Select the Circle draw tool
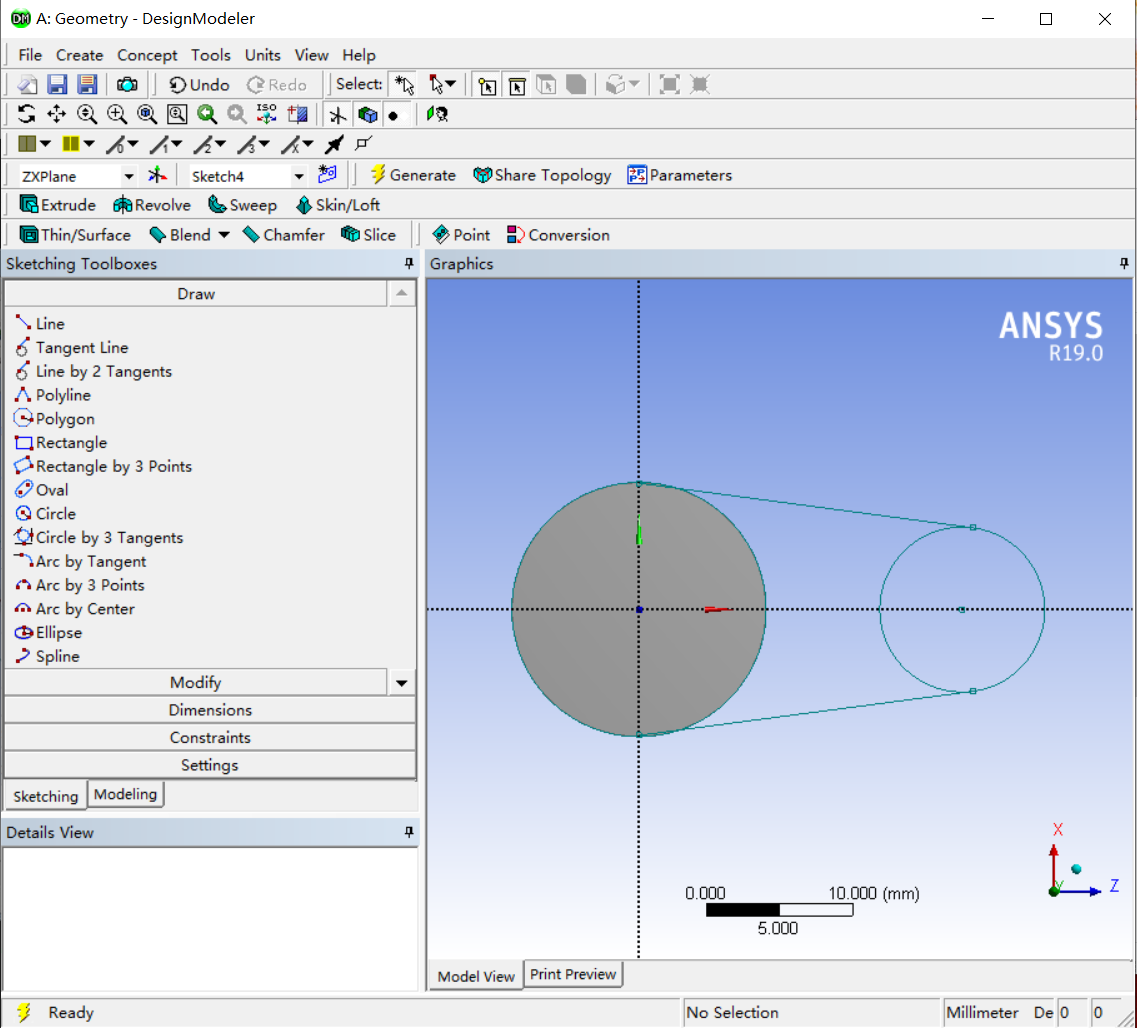The height and width of the screenshot is (1028, 1137). tap(46, 513)
